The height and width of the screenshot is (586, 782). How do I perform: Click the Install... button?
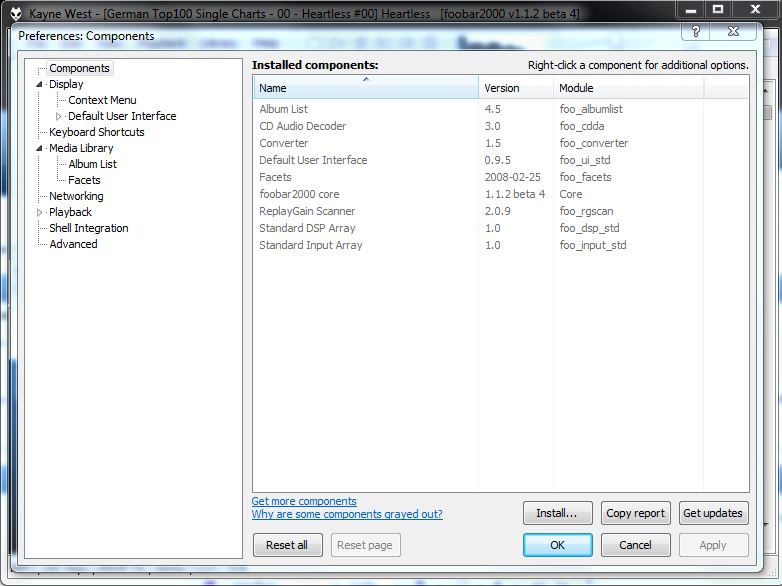point(558,513)
